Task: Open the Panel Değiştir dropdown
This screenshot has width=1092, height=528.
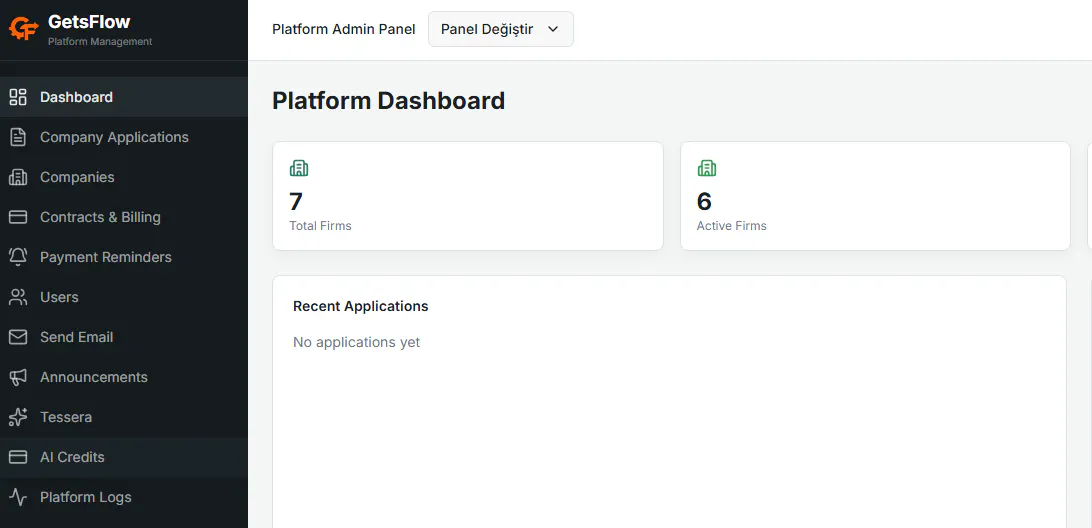Action: click(501, 29)
